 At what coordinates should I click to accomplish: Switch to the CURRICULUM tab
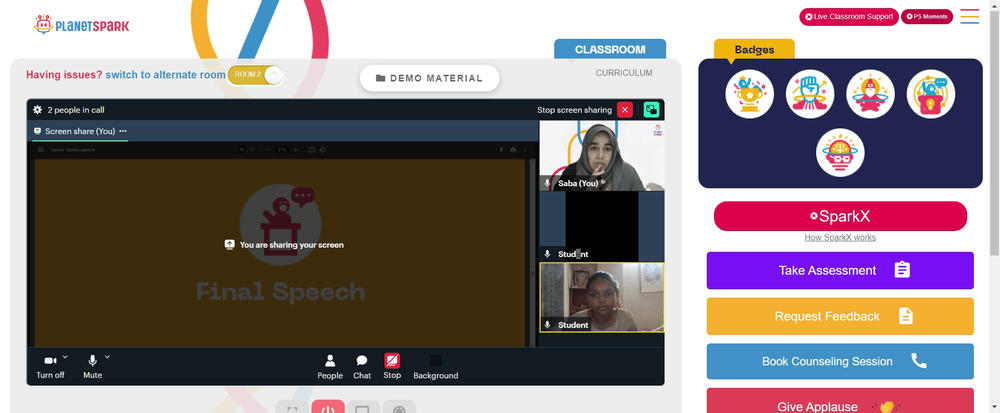tap(624, 73)
